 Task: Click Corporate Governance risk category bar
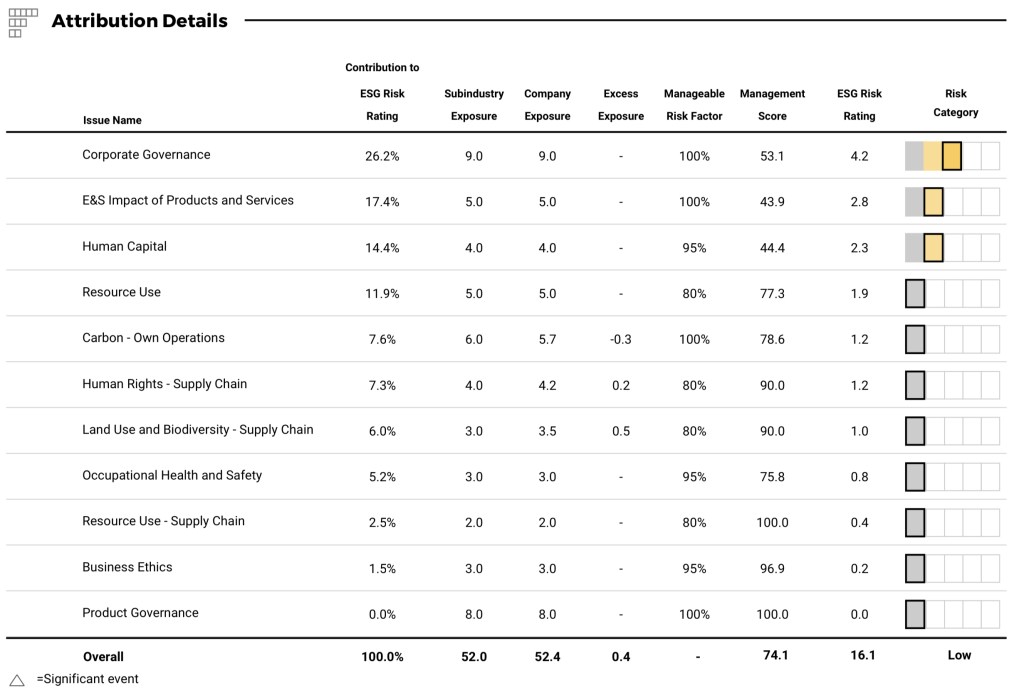[951, 156]
